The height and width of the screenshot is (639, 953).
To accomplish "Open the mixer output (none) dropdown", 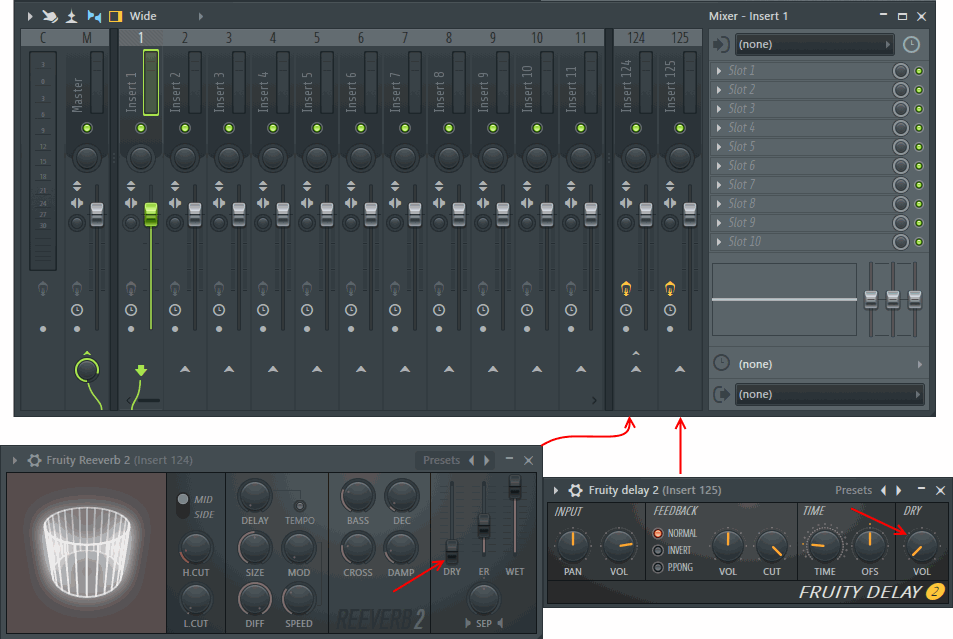I will (828, 394).
